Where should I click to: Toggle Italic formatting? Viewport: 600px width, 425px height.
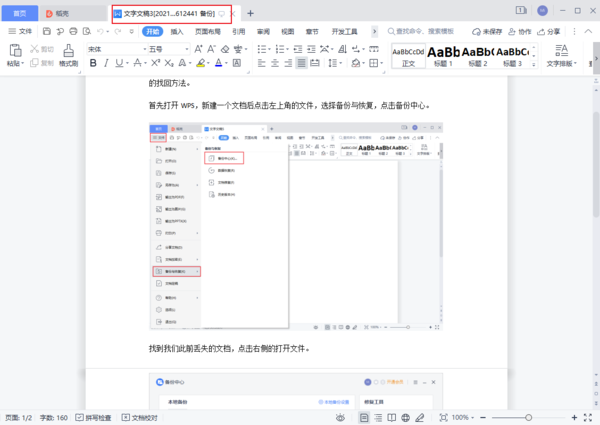tap(106, 63)
